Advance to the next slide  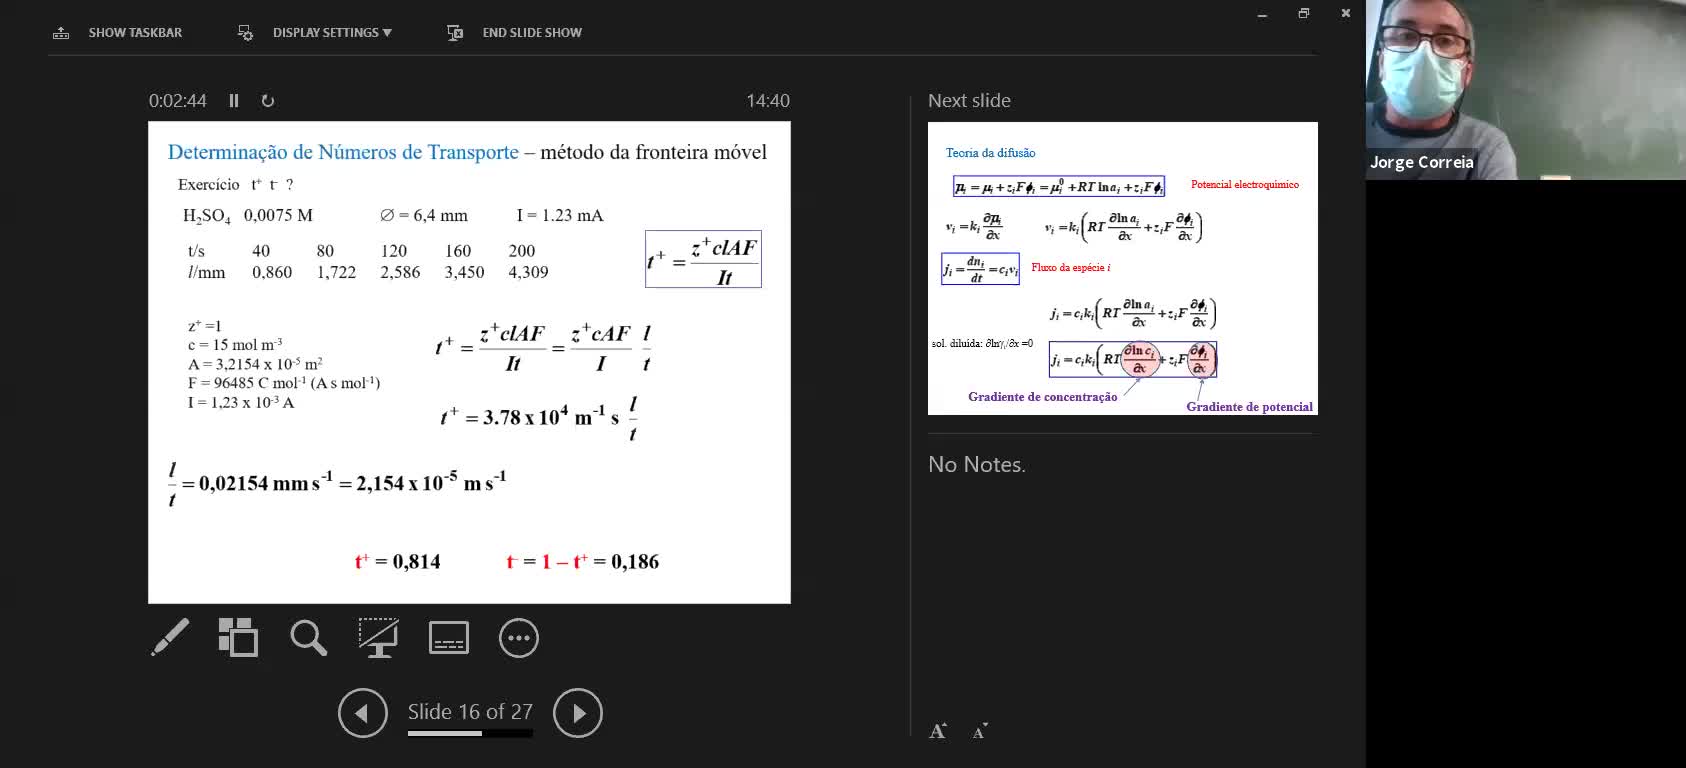point(577,713)
